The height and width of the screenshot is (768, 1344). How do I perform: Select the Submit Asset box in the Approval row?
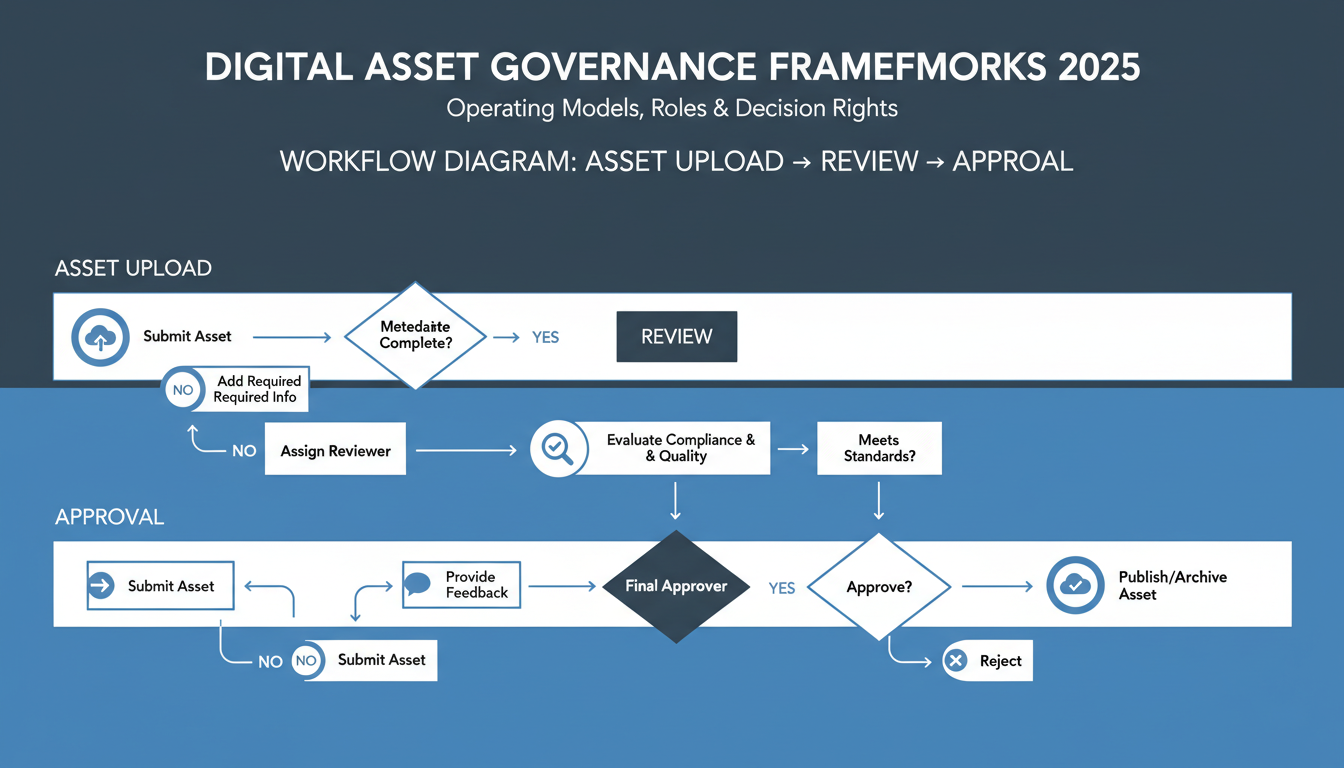coord(160,585)
